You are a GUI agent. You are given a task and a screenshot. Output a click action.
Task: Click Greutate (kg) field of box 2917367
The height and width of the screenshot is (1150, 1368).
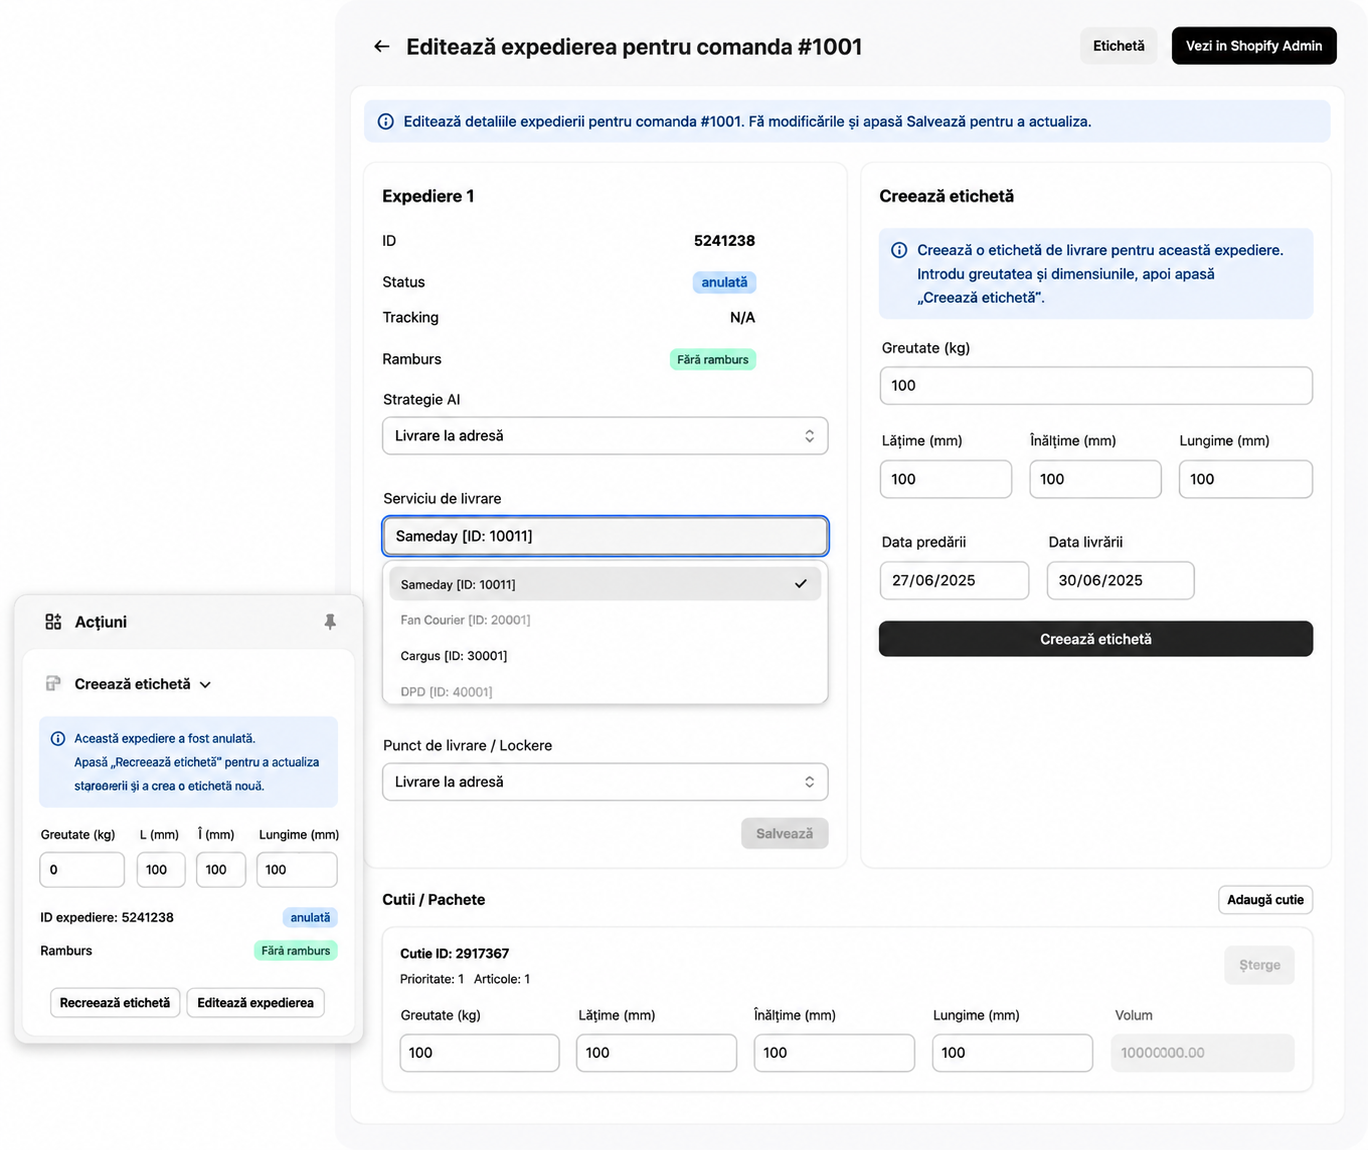coord(480,1053)
